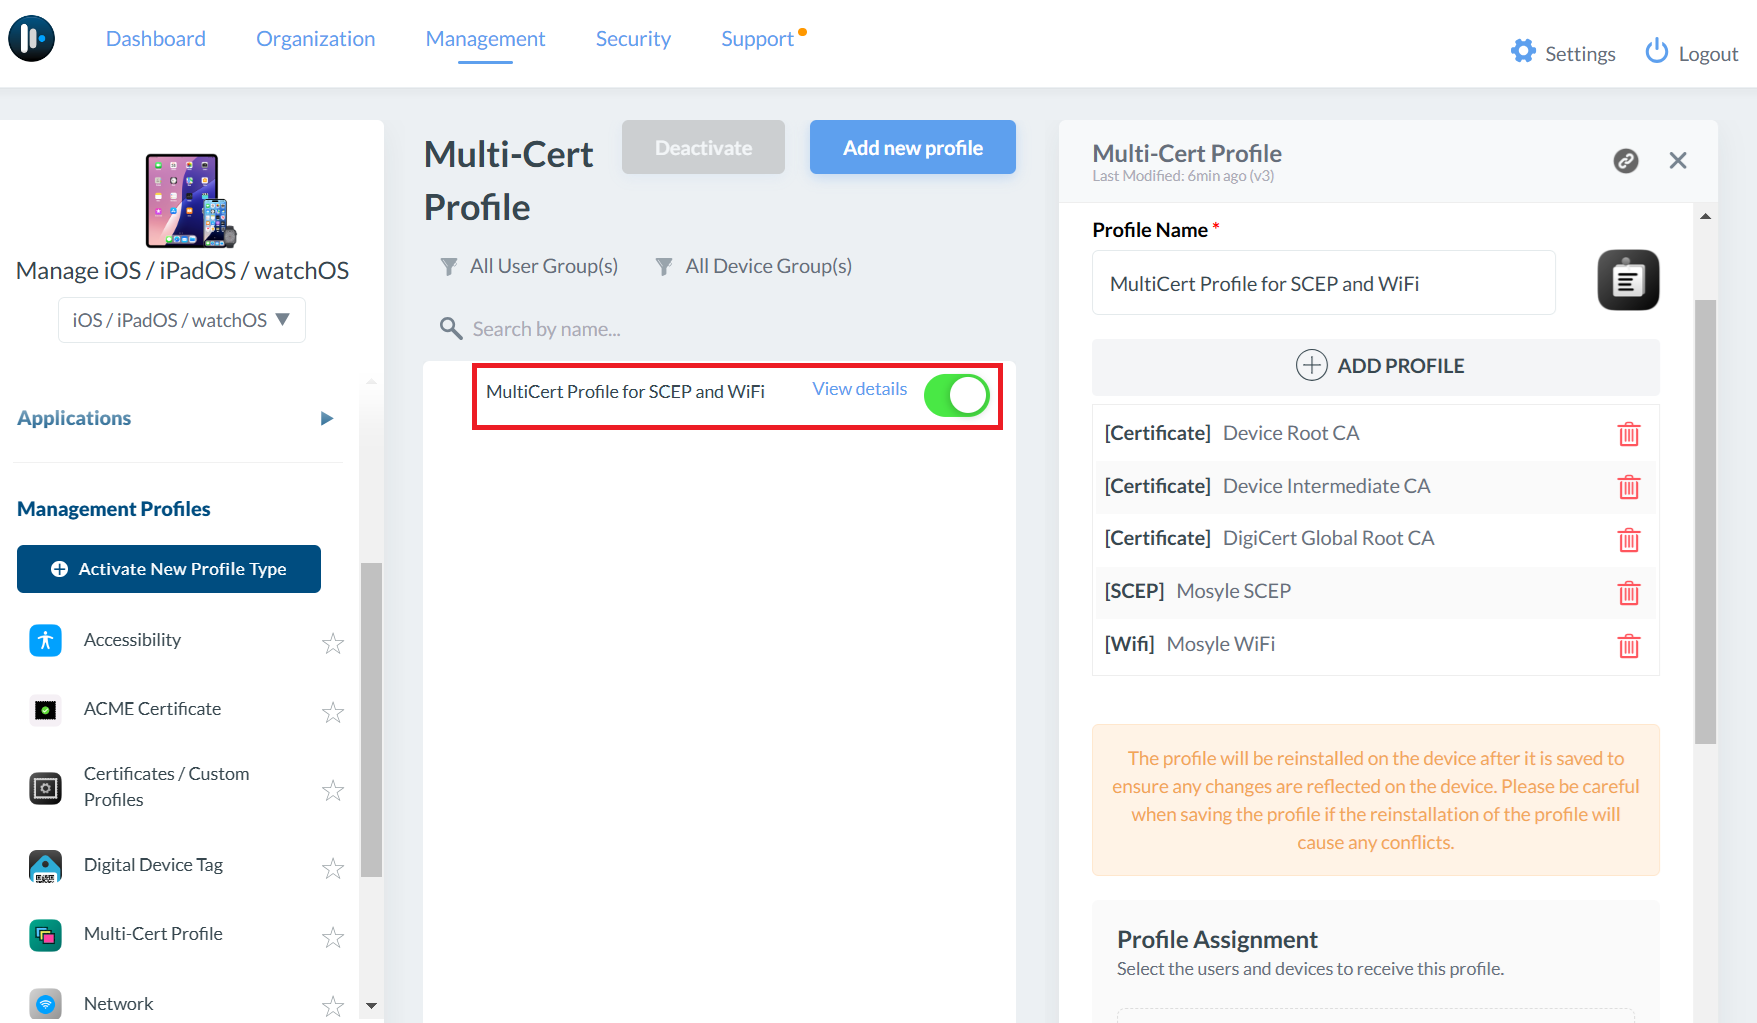Open the Organization tab

tap(316, 39)
